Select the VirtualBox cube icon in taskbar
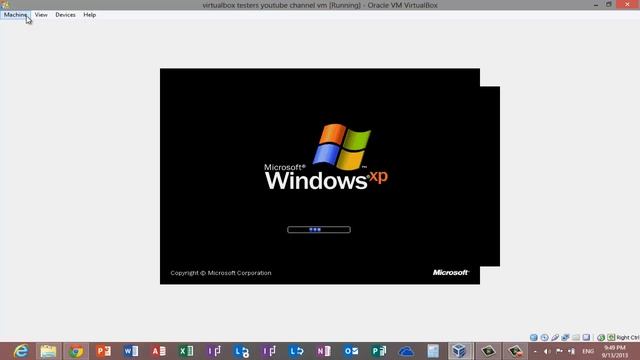The width and height of the screenshot is (640, 360). pyautogui.click(x=460, y=351)
